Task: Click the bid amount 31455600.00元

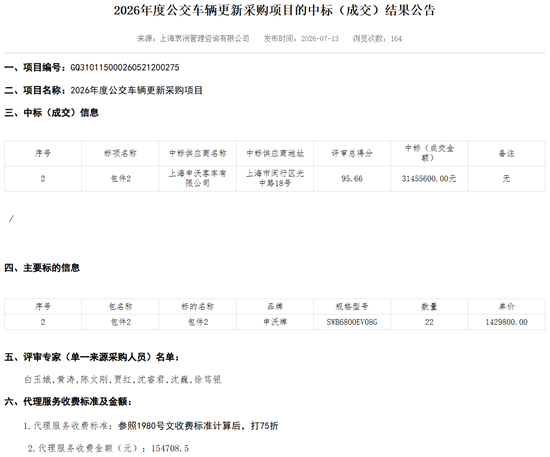Action: click(x=429, y=179)
